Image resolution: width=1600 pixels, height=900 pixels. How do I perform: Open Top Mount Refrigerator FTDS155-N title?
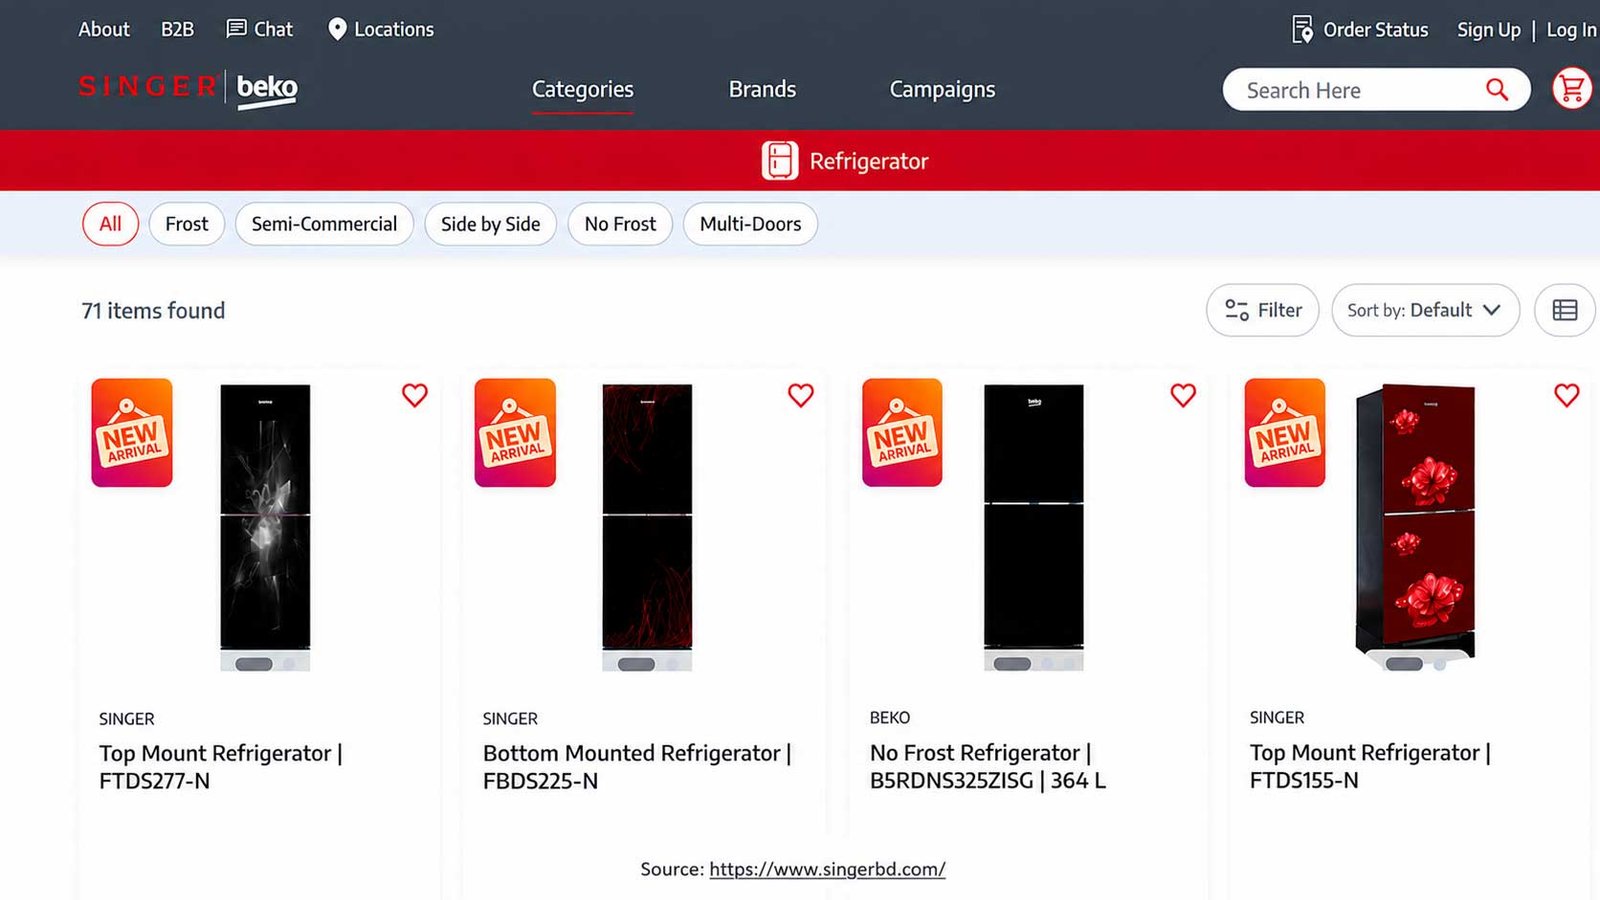[1370, 767]
